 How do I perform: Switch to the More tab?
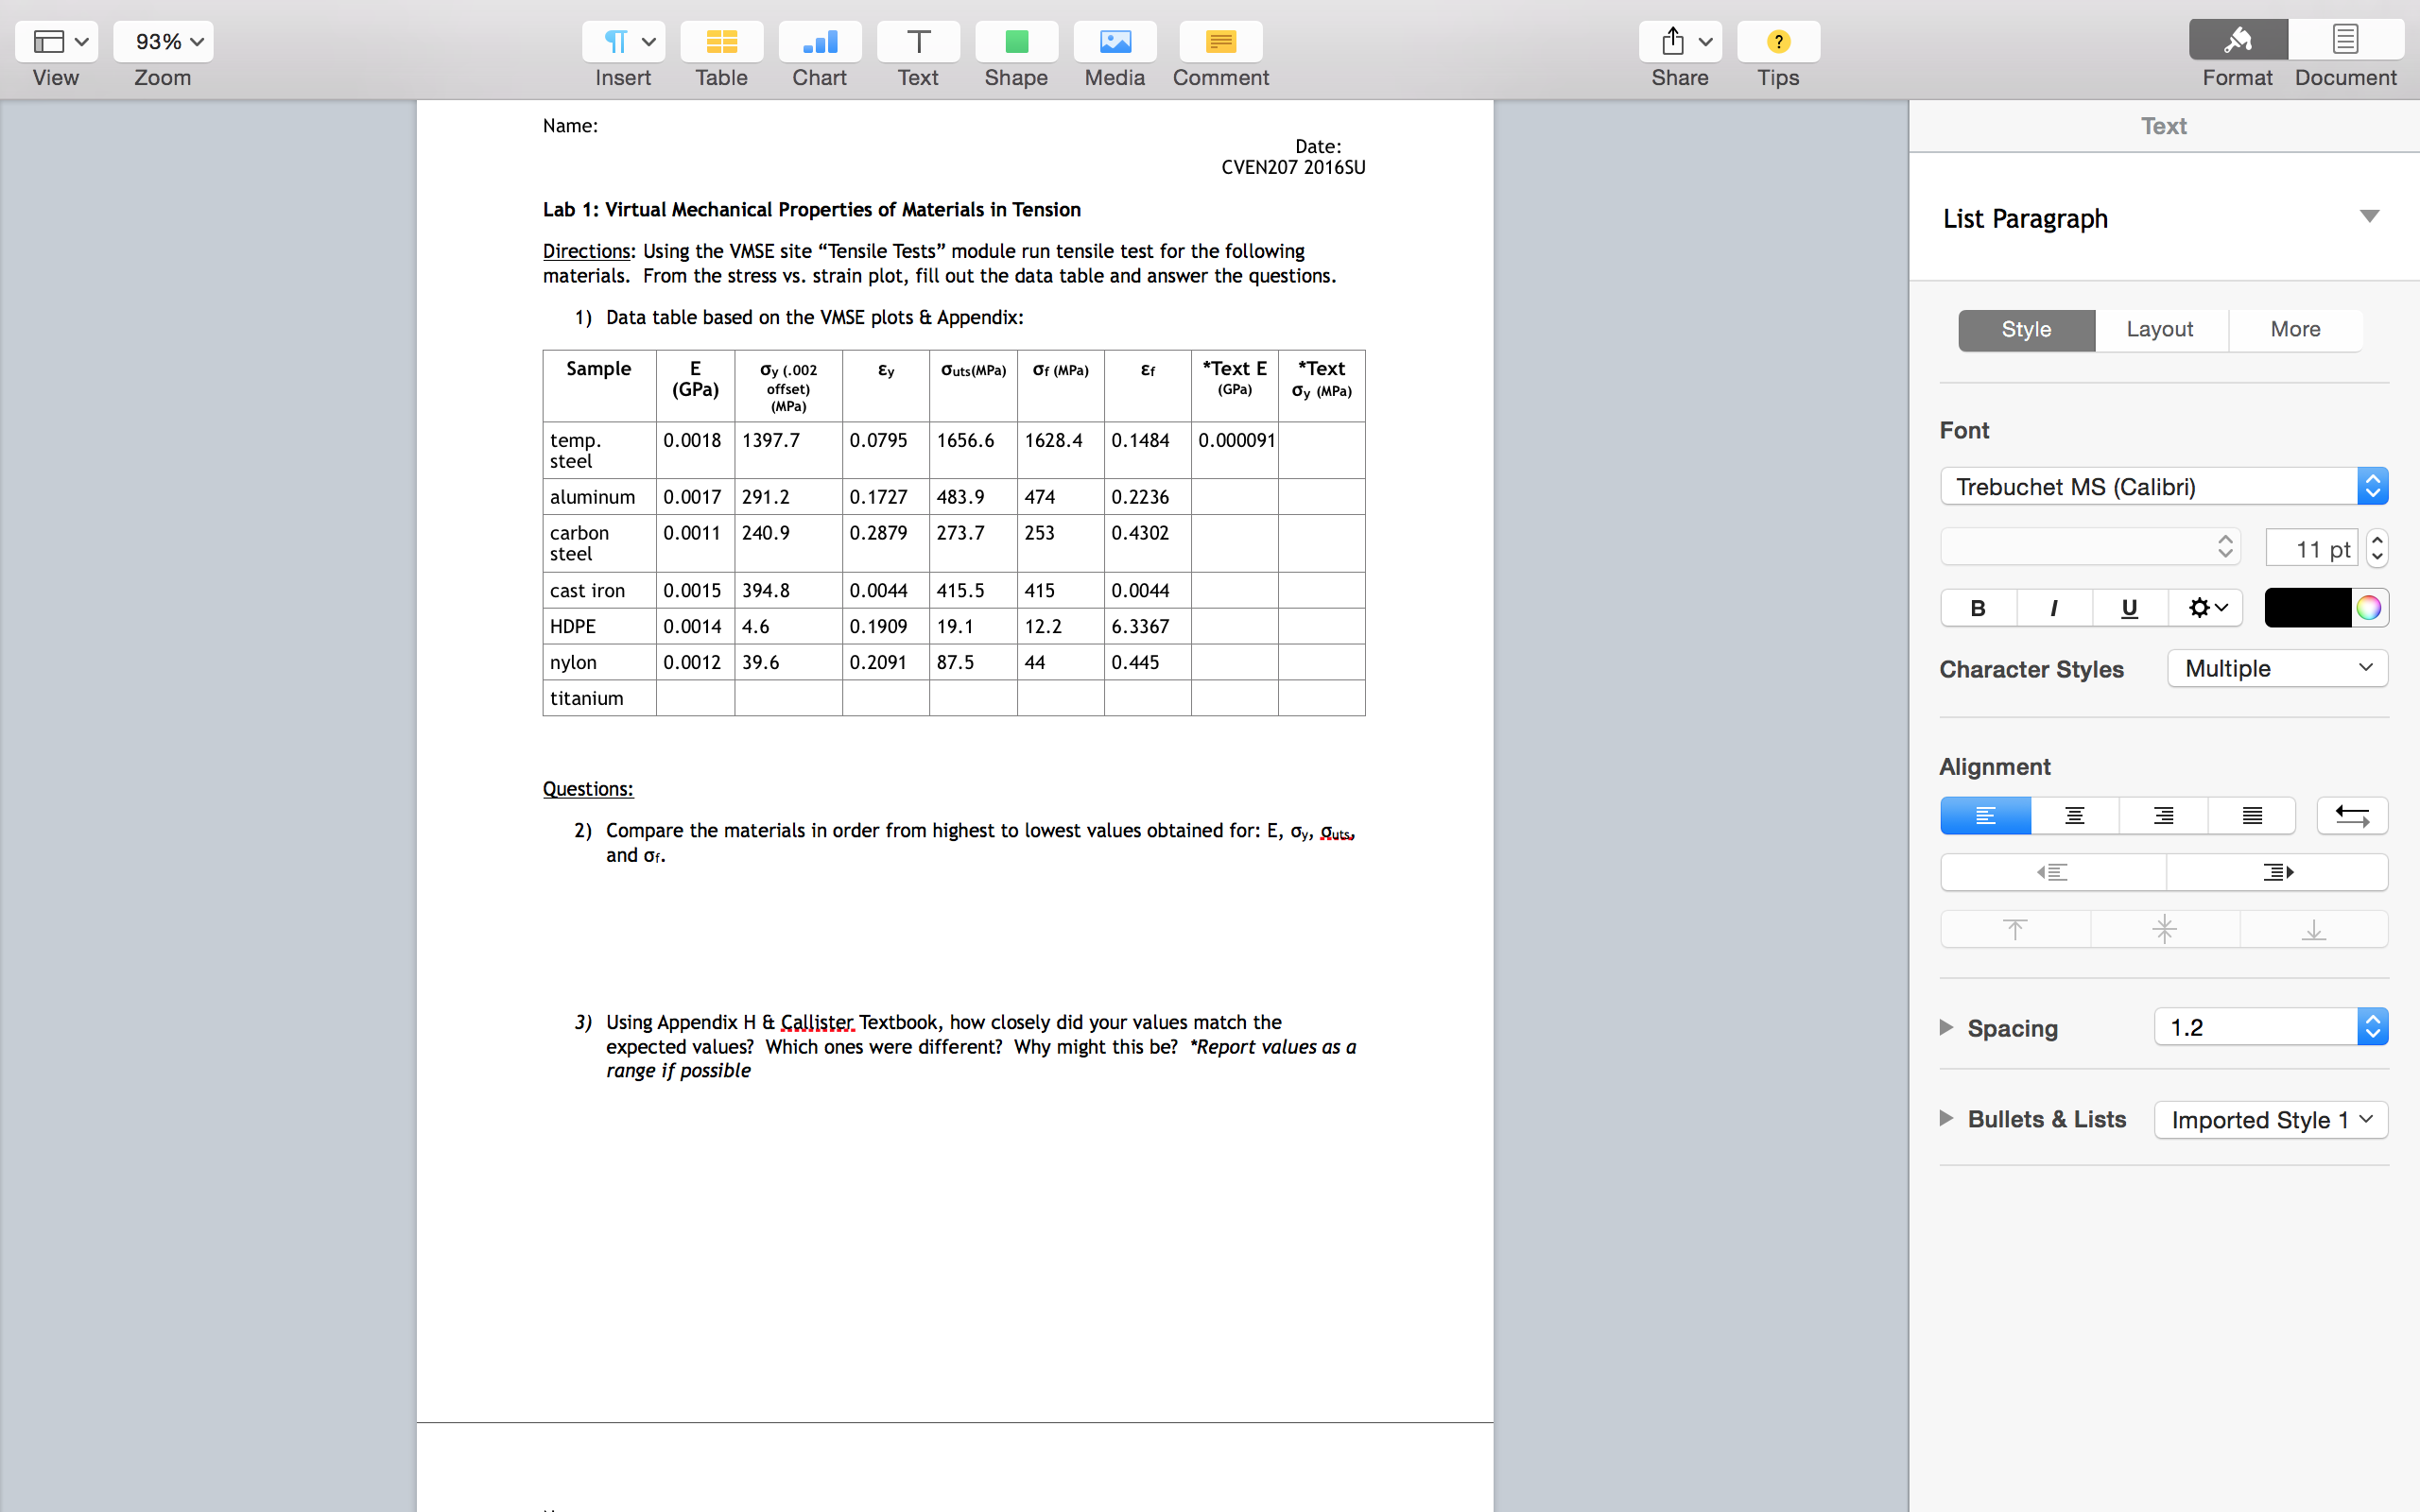(x=2295, y=330)
